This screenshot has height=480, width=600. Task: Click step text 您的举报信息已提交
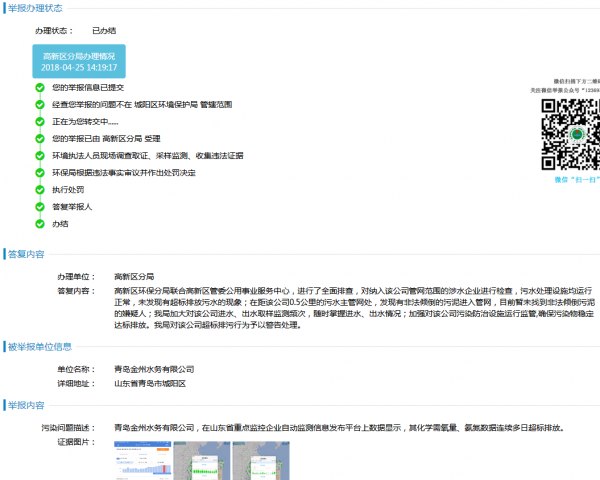coord(88,88)
